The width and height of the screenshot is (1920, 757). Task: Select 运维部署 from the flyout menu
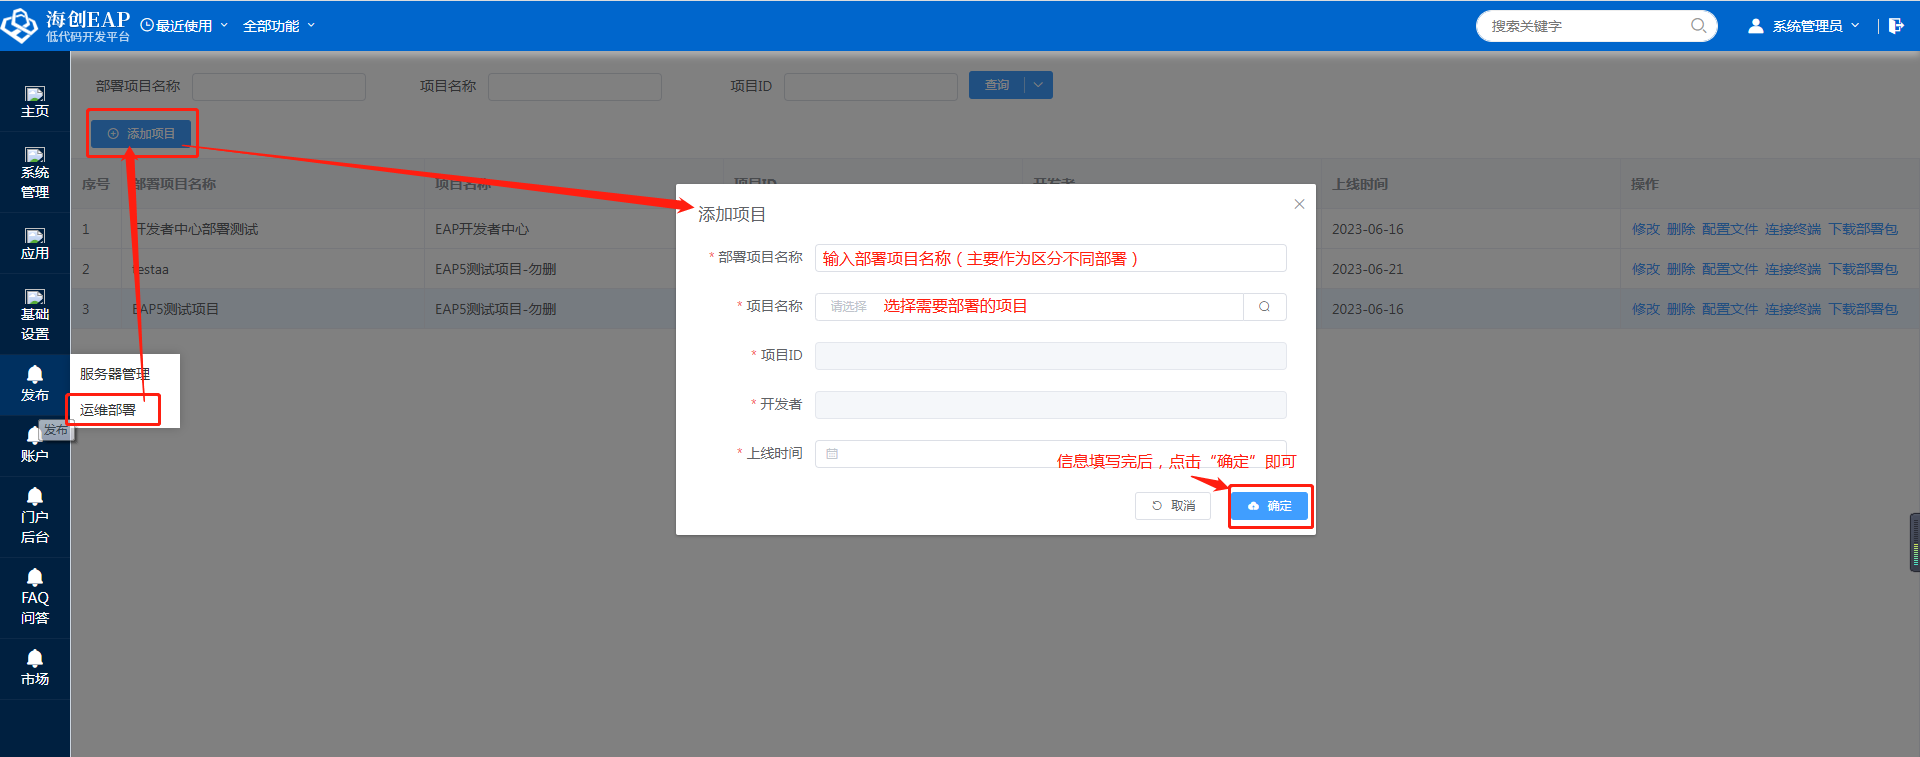click(108, 410)
